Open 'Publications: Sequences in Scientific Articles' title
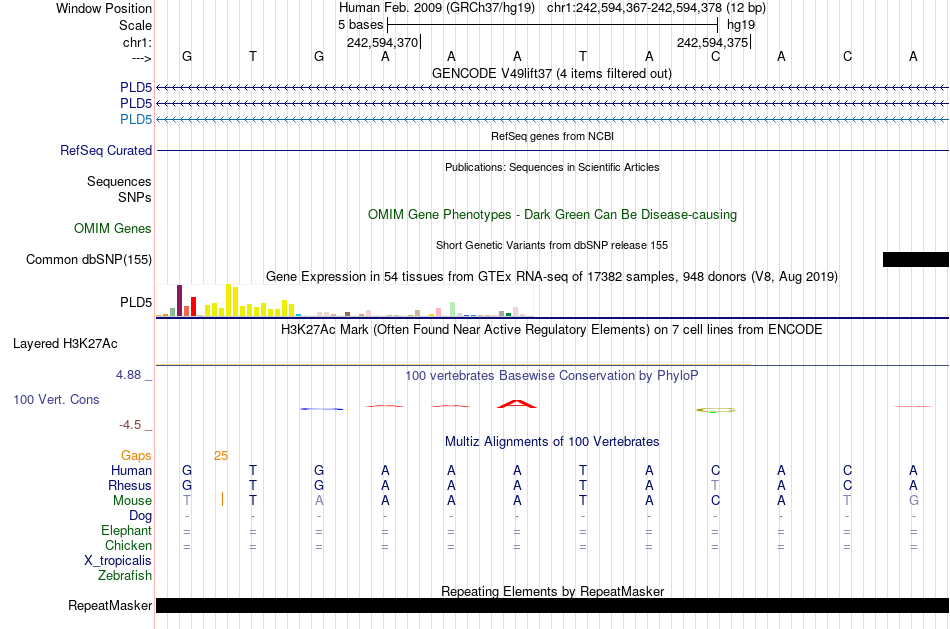This screenshot has width=950, height=629. (x=552, y=167)
